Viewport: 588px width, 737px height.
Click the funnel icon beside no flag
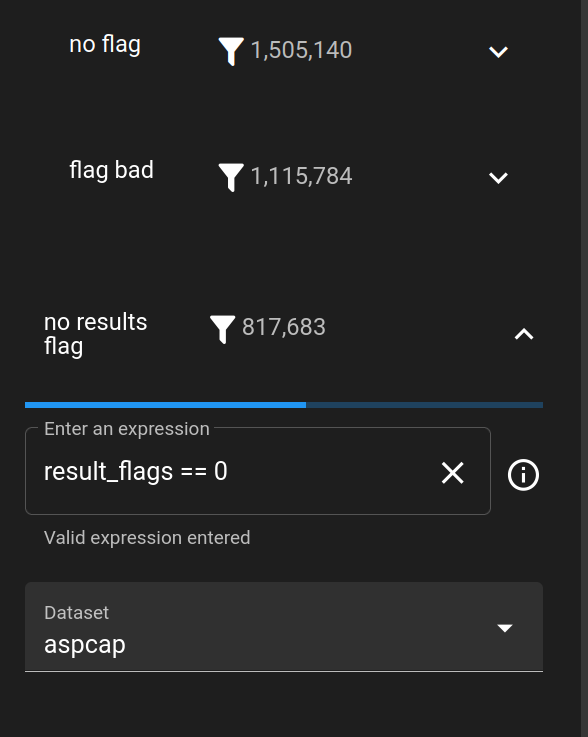231,51
